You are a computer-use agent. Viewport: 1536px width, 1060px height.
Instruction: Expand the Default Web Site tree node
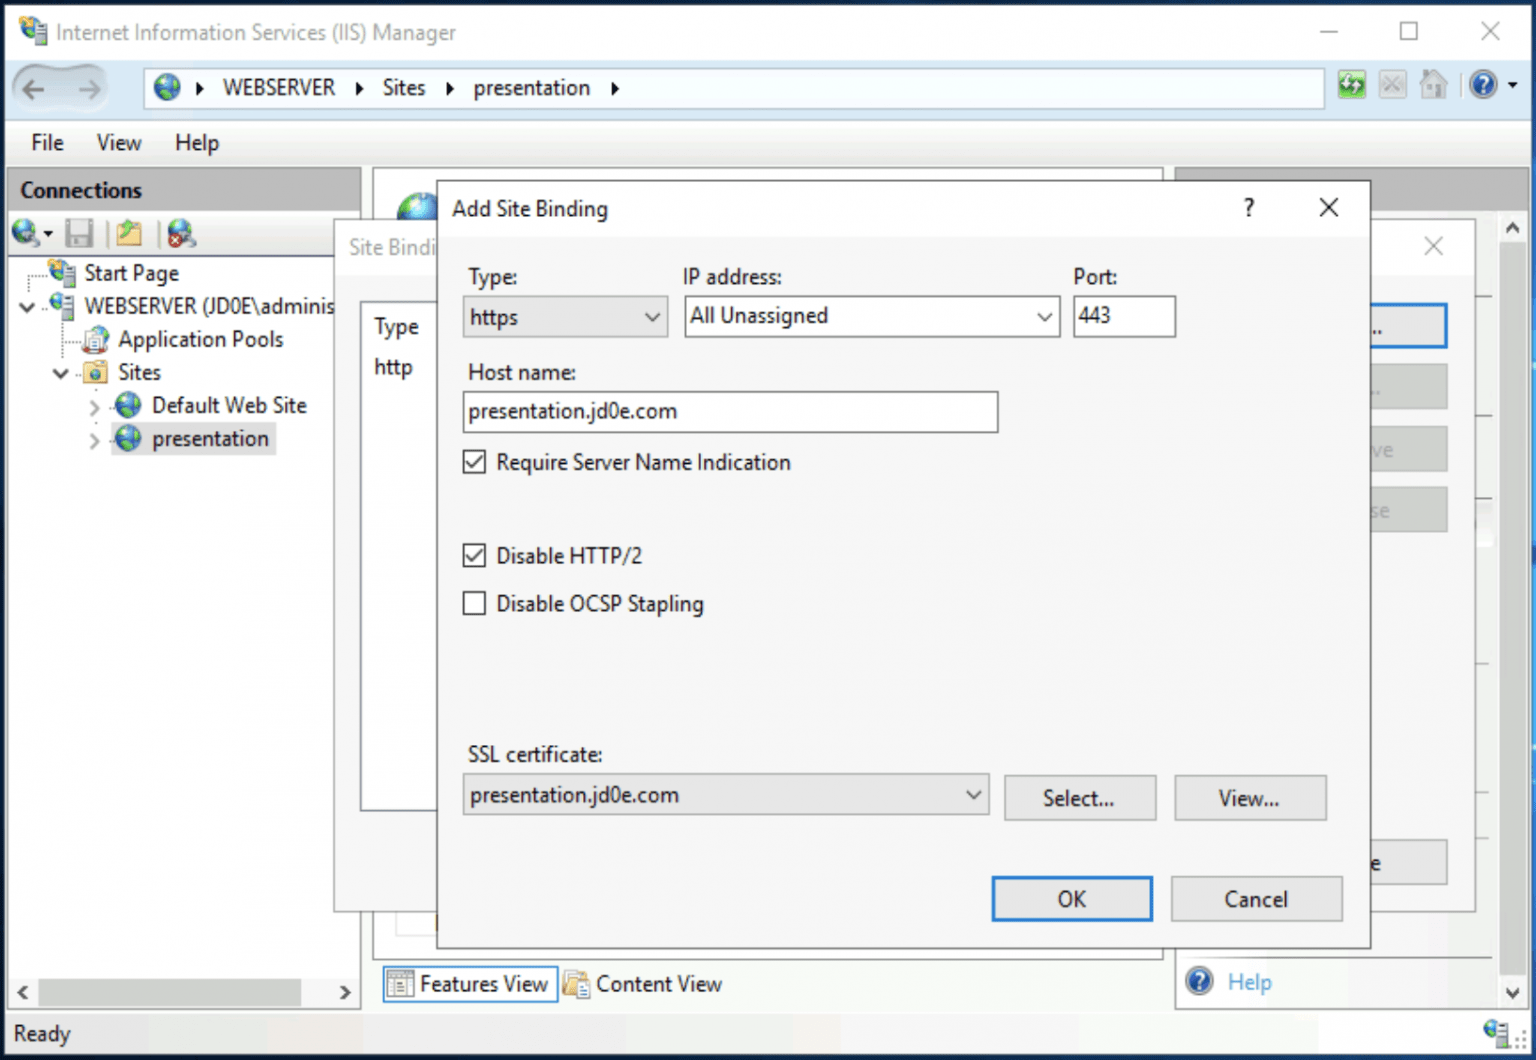click(x=93, y=406)
